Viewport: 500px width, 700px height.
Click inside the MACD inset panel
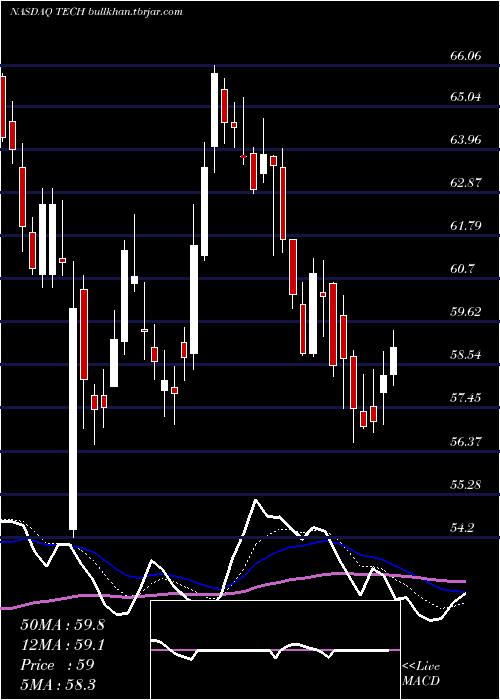[x=275, y=650]
